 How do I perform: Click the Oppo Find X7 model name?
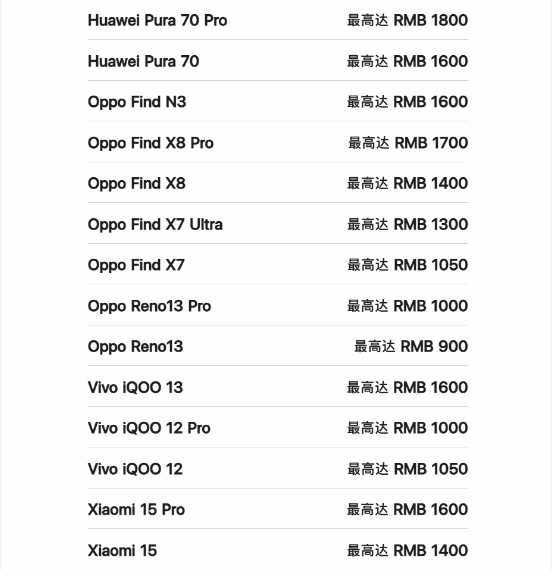[x=136, y=265]
